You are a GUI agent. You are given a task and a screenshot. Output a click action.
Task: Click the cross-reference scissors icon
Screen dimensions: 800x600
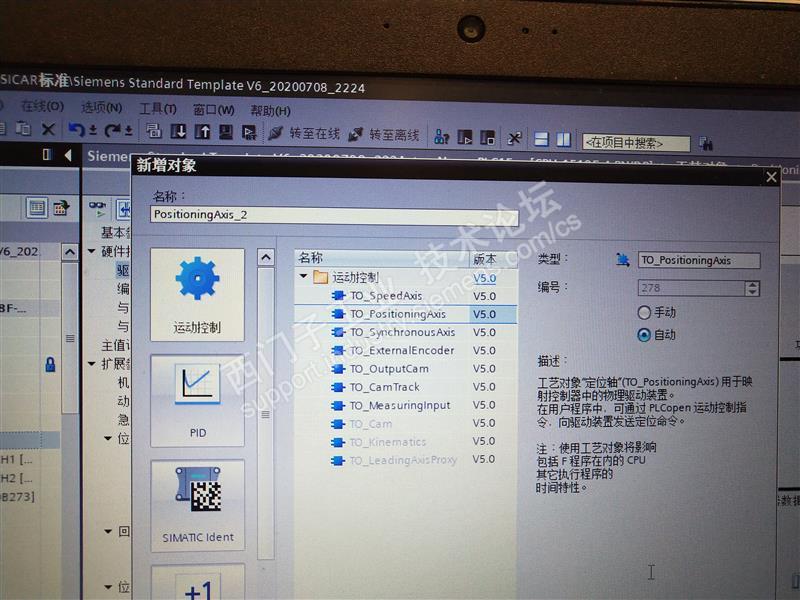point(514,138)
